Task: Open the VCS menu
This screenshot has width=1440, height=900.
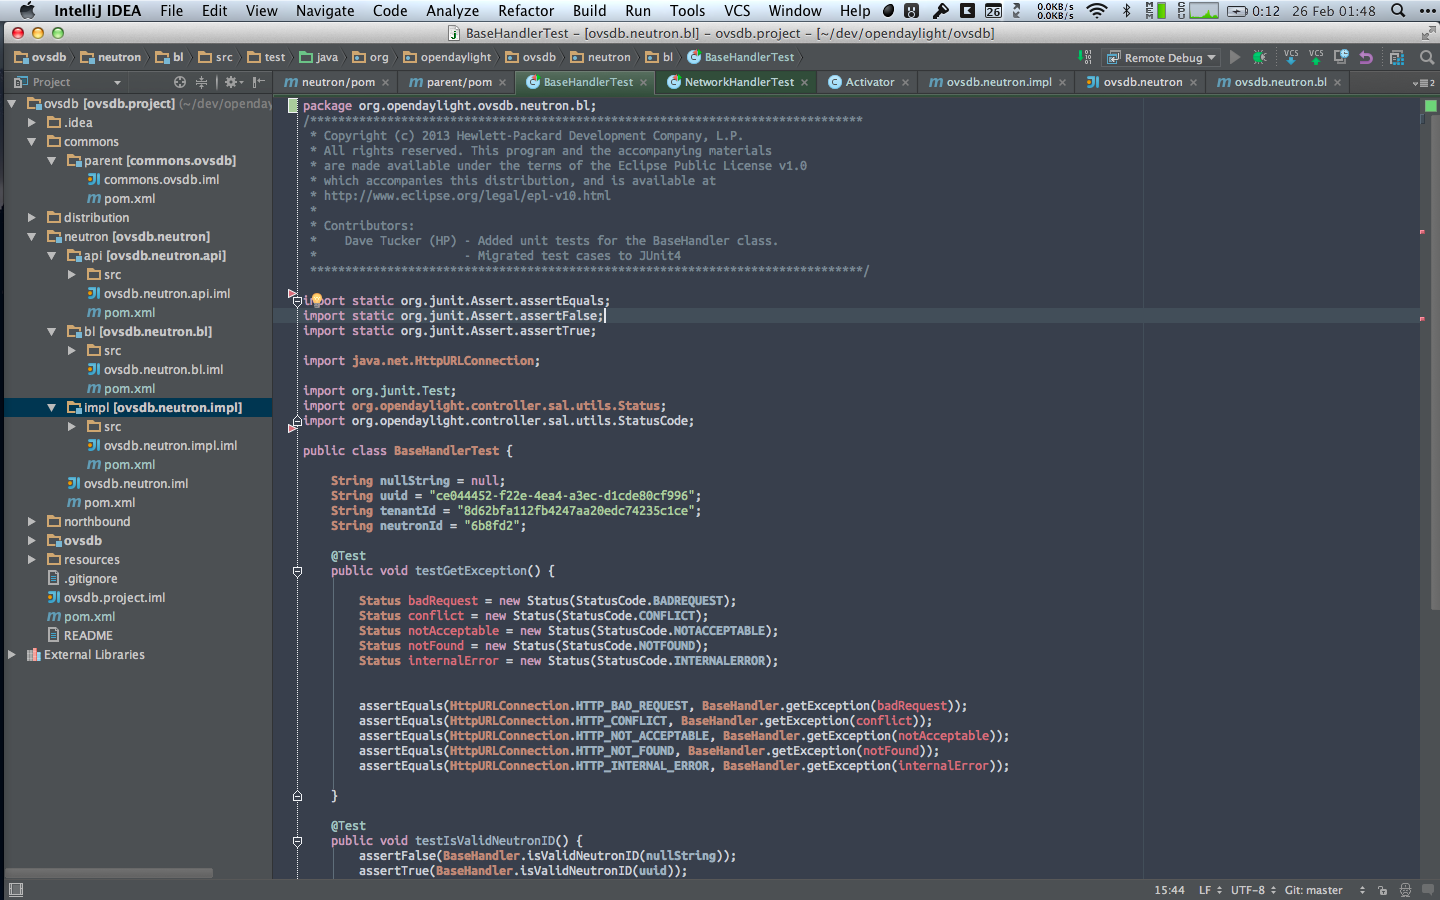Action: click(737, 11)
